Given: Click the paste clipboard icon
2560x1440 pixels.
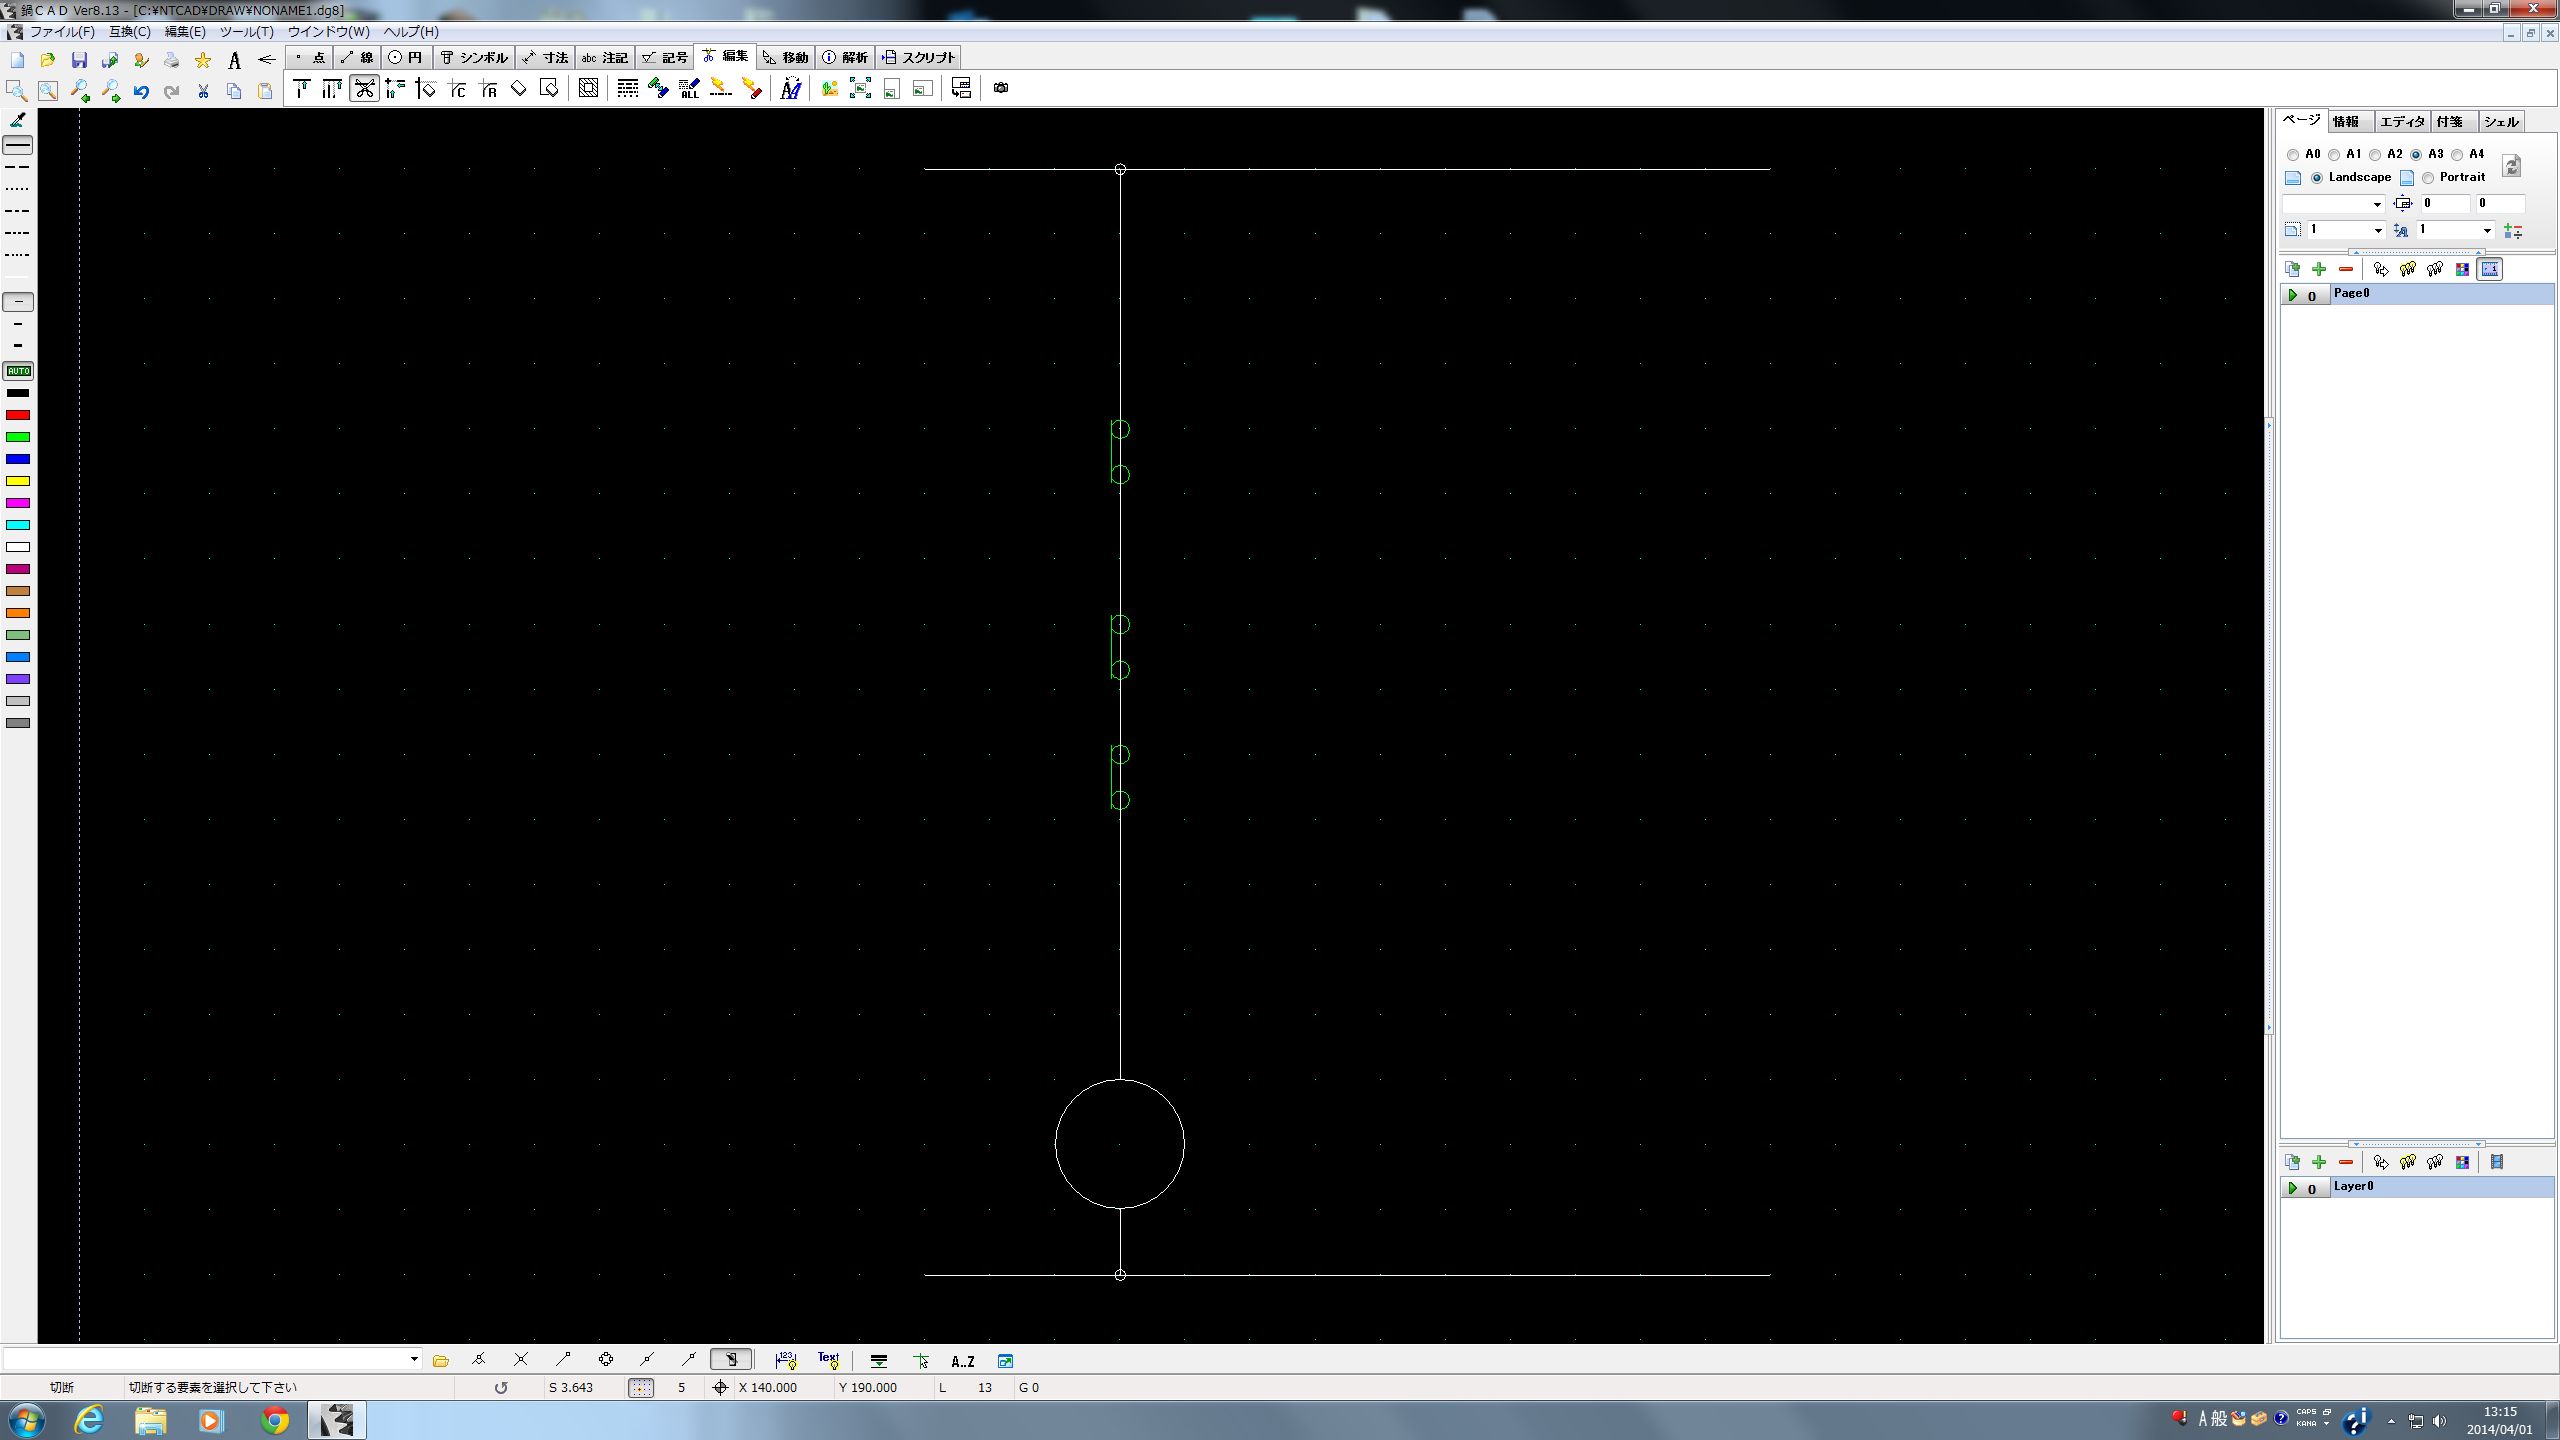Looking at the screenshot, I should [x=265, y=91].
